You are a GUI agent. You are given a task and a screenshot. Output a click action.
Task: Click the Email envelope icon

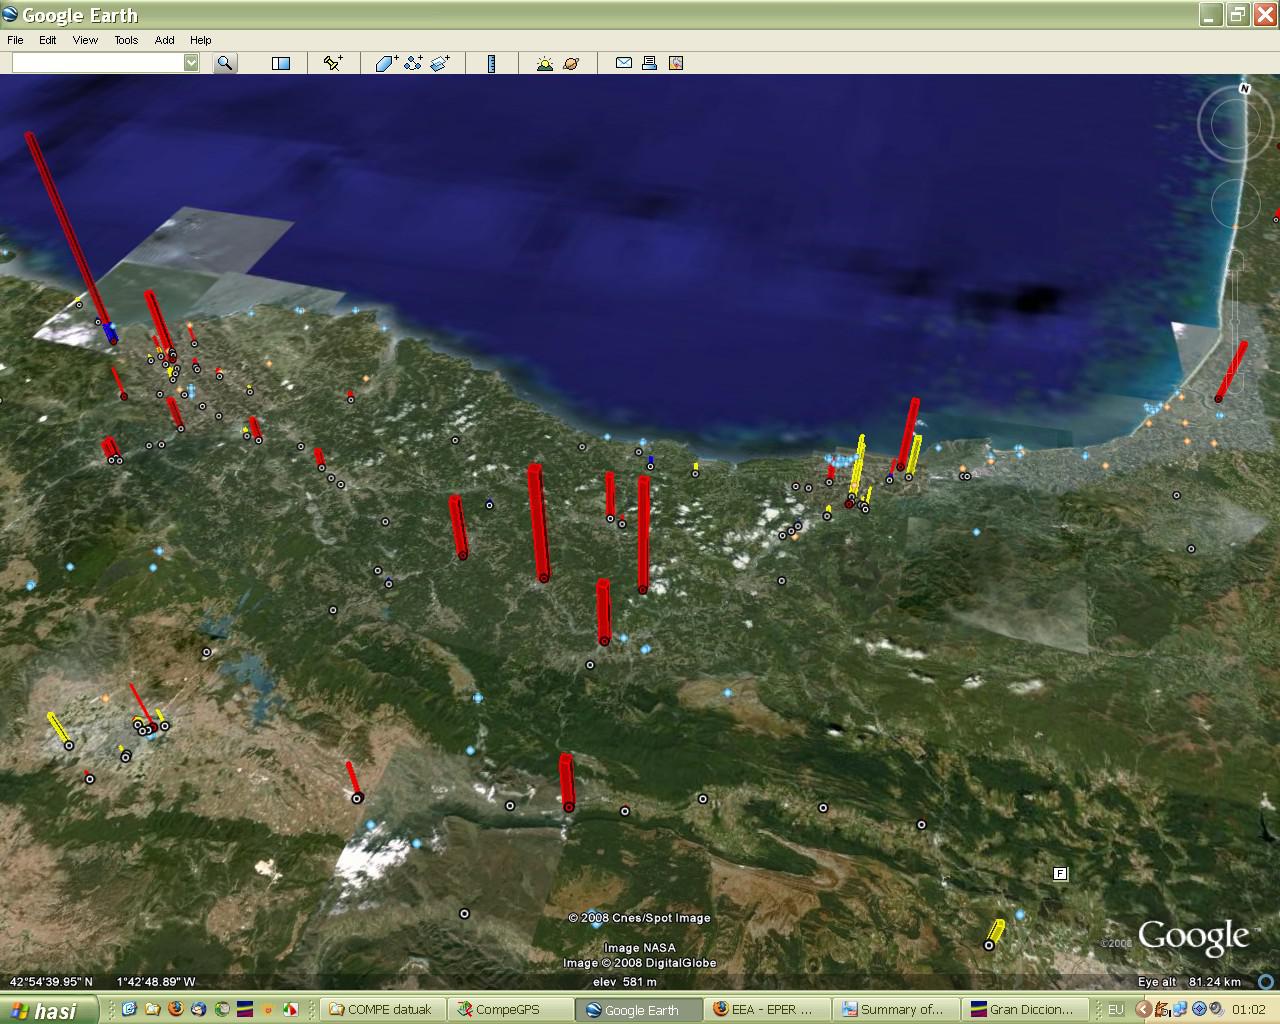(x=624, y=63)
